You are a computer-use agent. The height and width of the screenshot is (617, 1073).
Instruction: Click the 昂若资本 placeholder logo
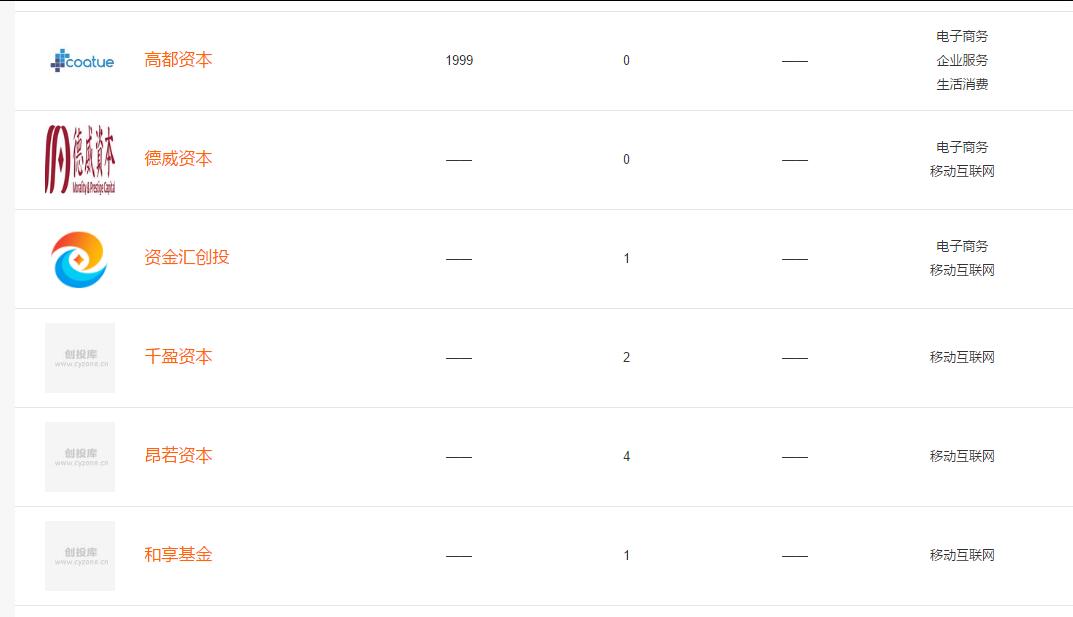click(80, 457)
